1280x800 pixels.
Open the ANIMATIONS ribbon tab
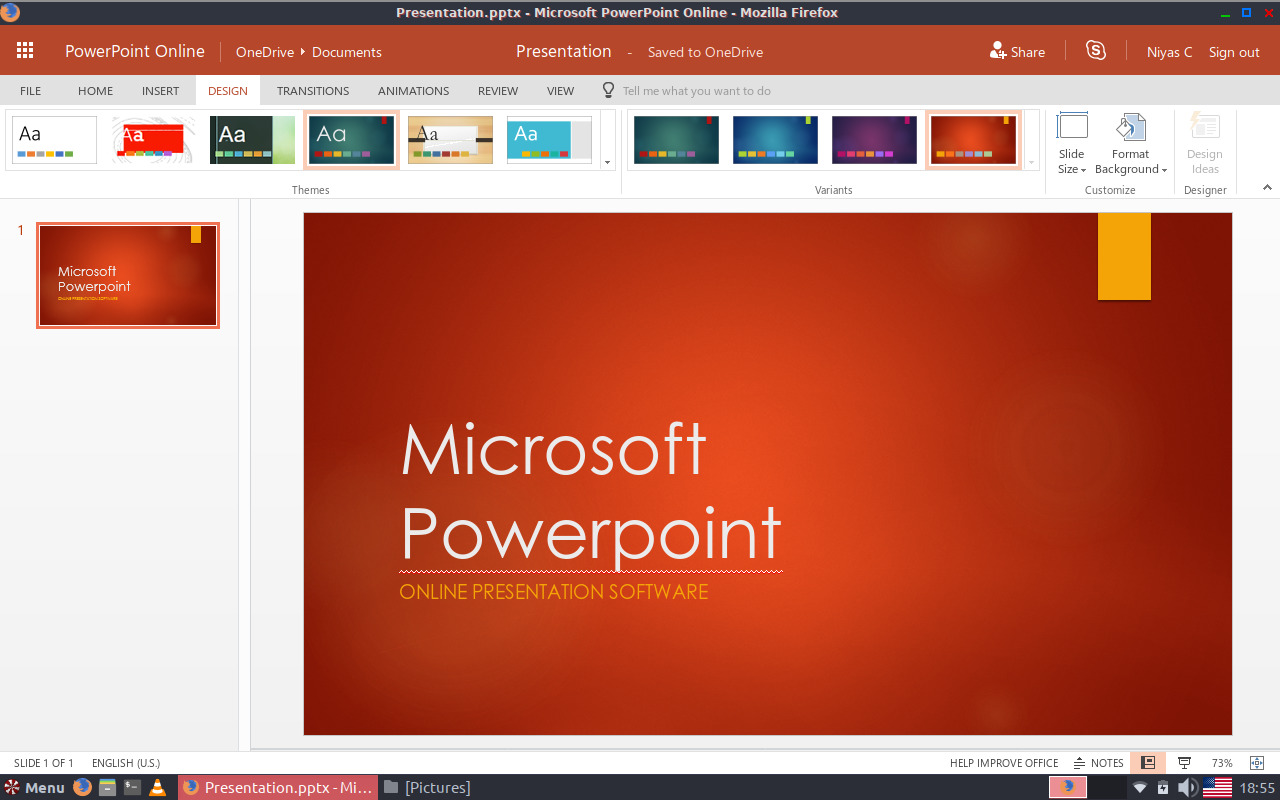point(413,90)
